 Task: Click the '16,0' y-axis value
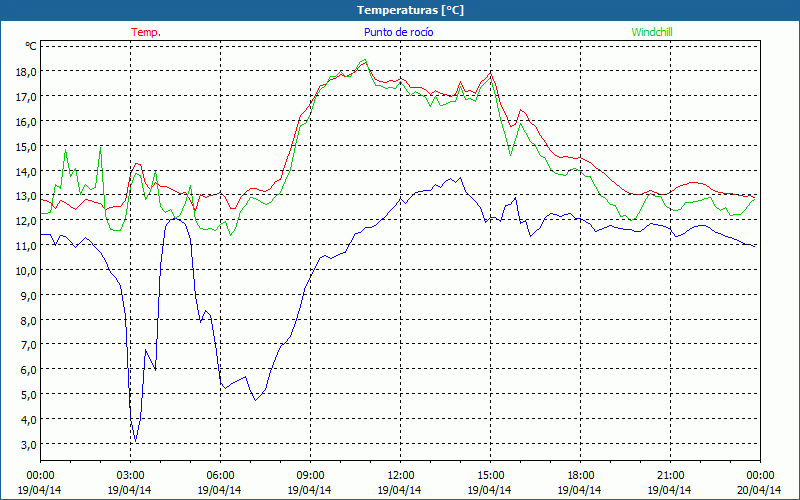[26, 121]
